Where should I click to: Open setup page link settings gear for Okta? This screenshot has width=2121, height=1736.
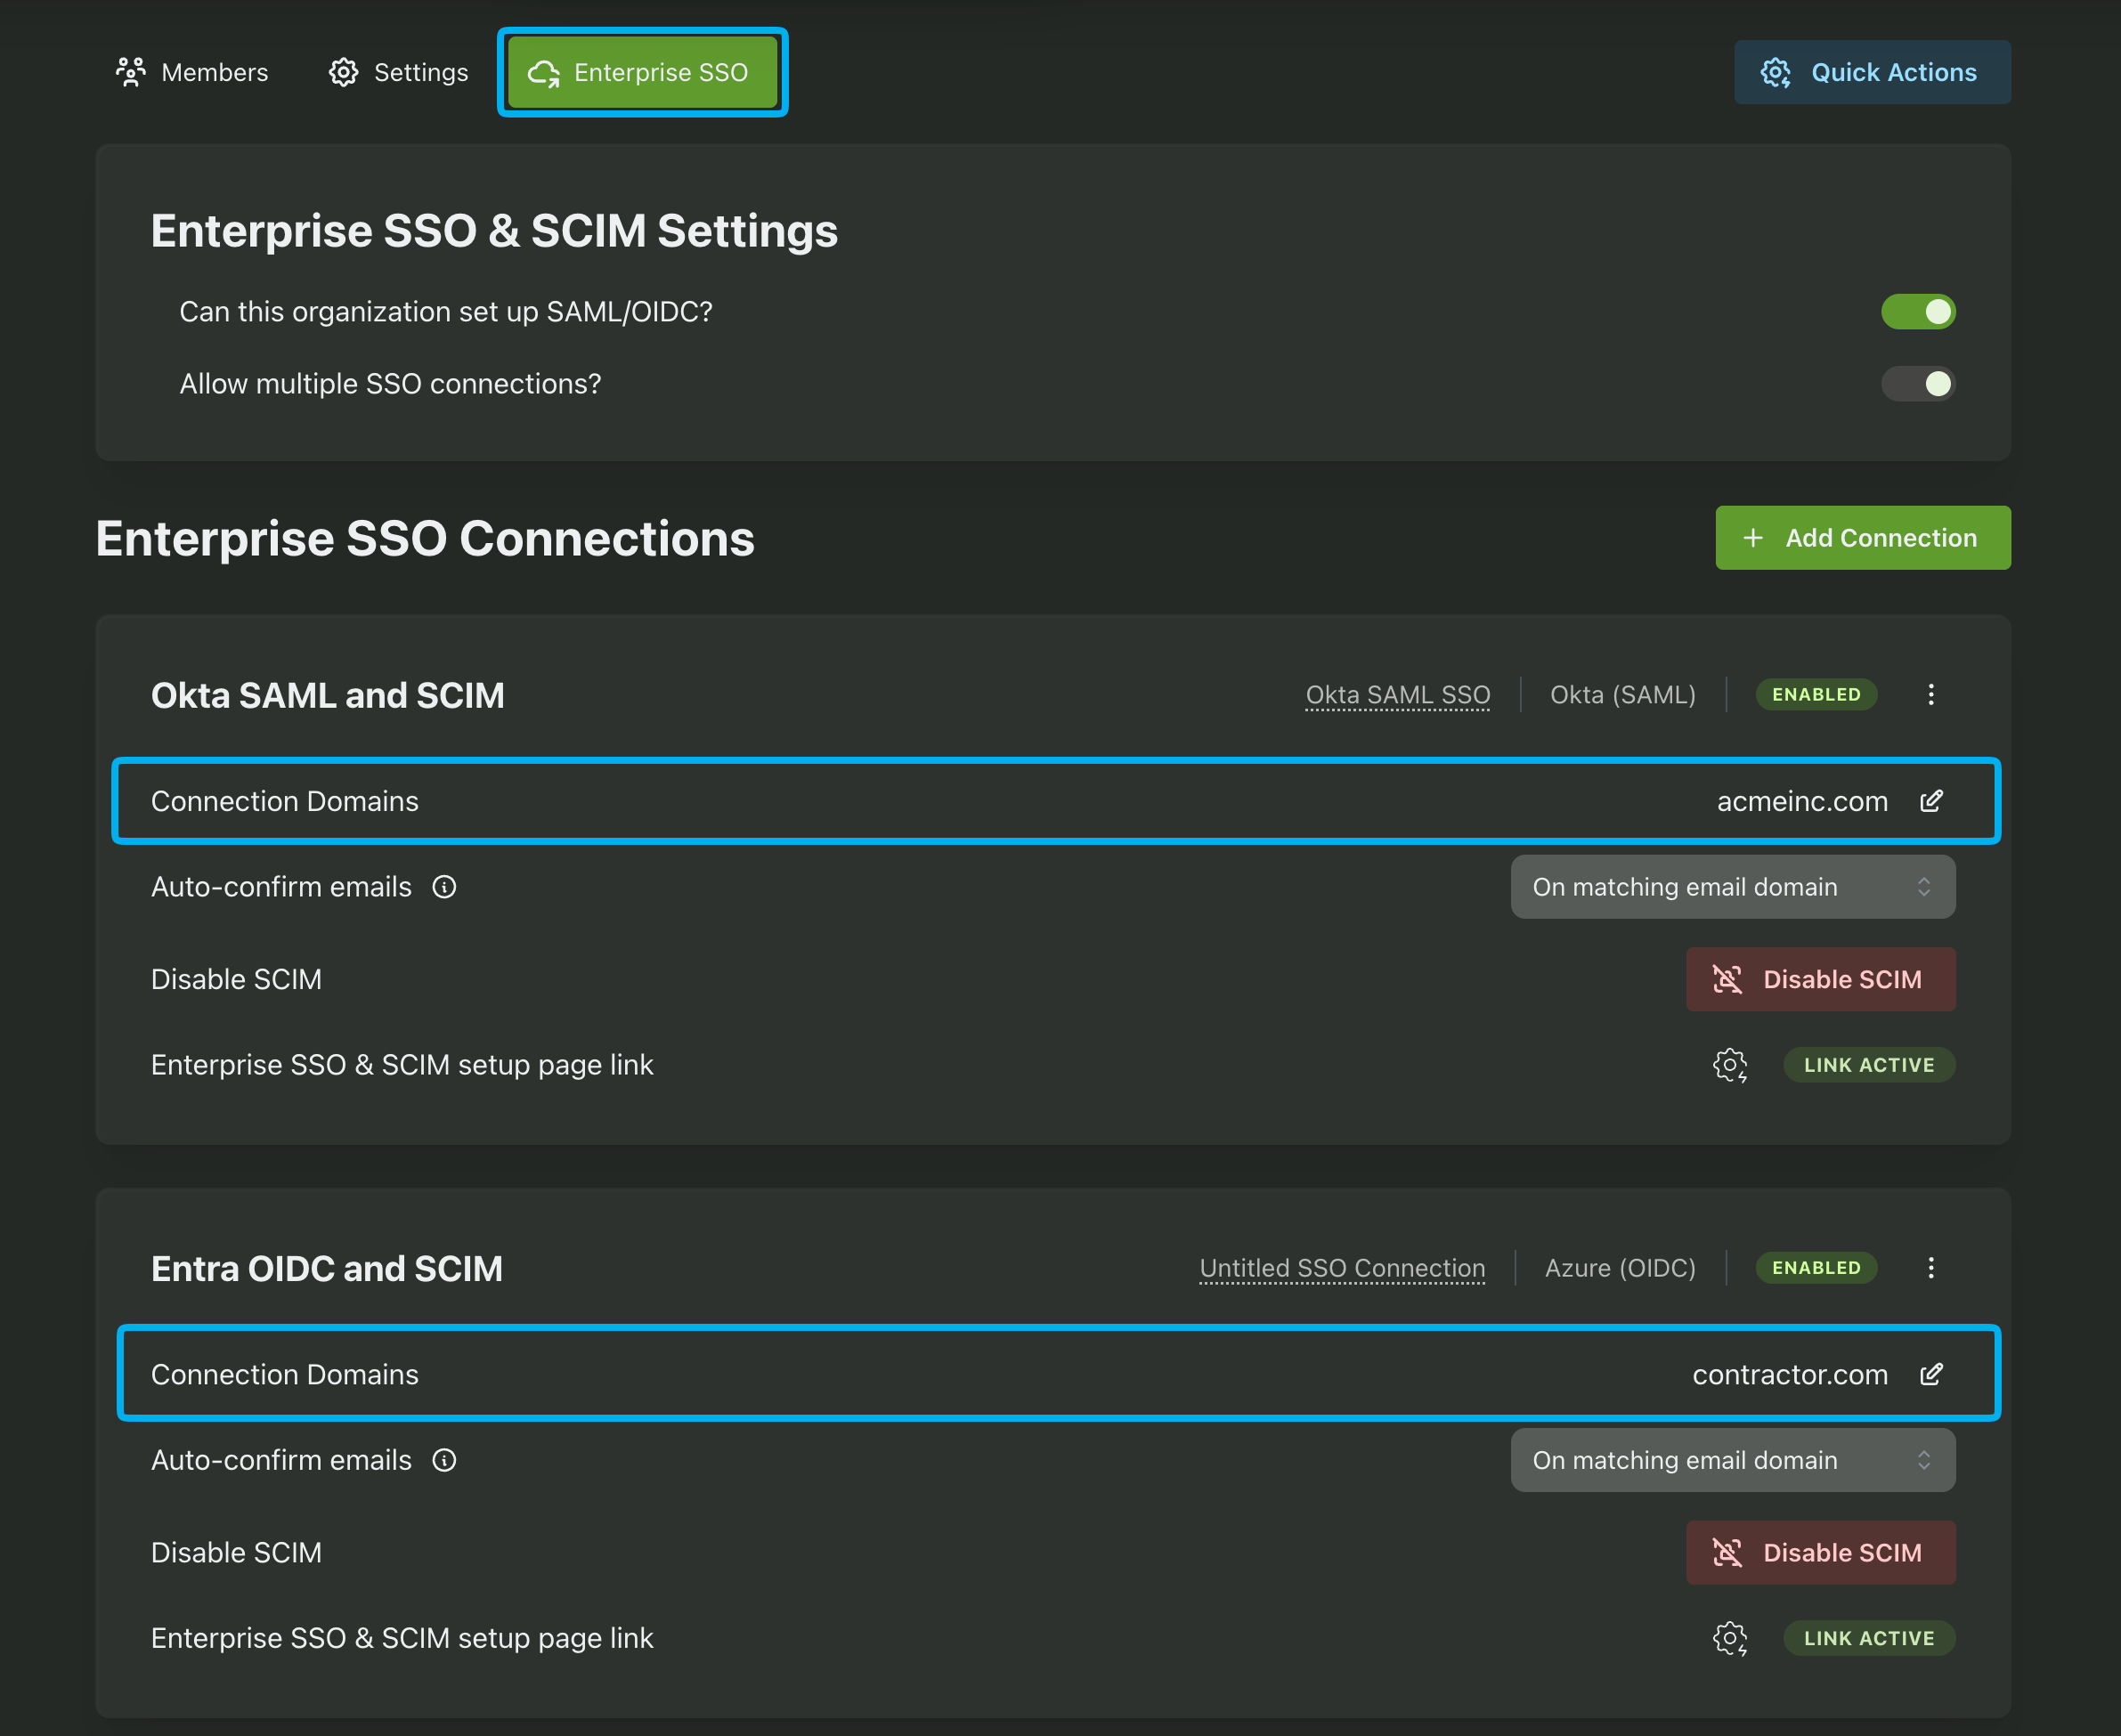tap(1730, 1065)
